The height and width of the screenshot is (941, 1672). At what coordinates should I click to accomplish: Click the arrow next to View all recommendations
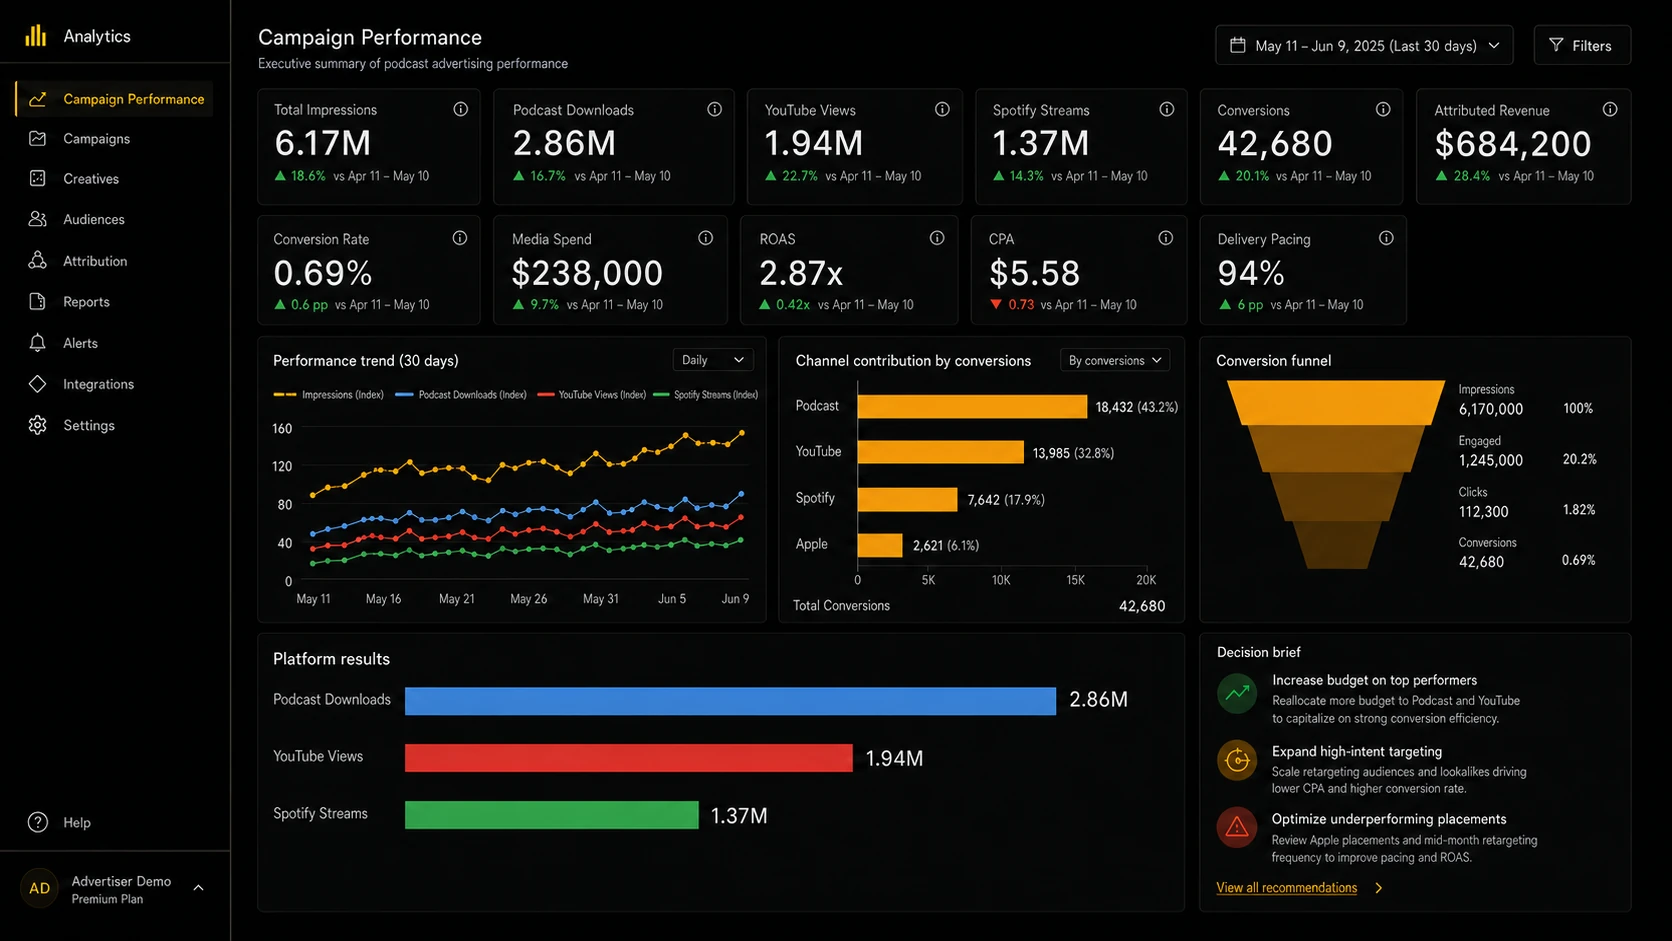pos(1378,888)
